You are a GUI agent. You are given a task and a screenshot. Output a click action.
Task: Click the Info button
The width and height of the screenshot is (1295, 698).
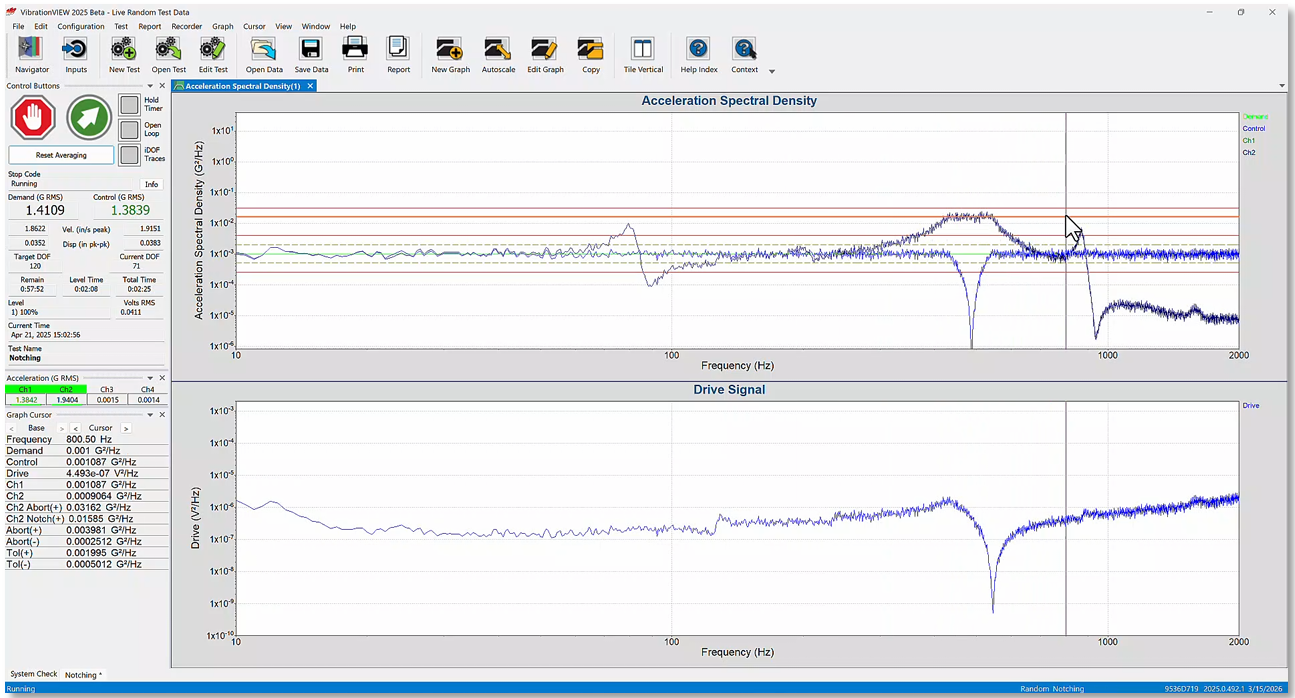tap(151, 184)
